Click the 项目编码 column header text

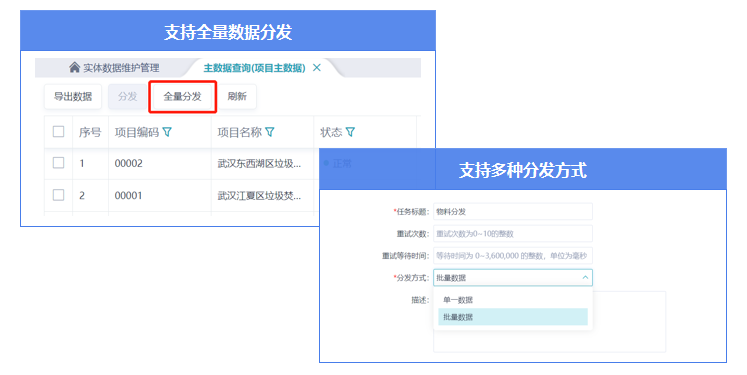(137, 132)
